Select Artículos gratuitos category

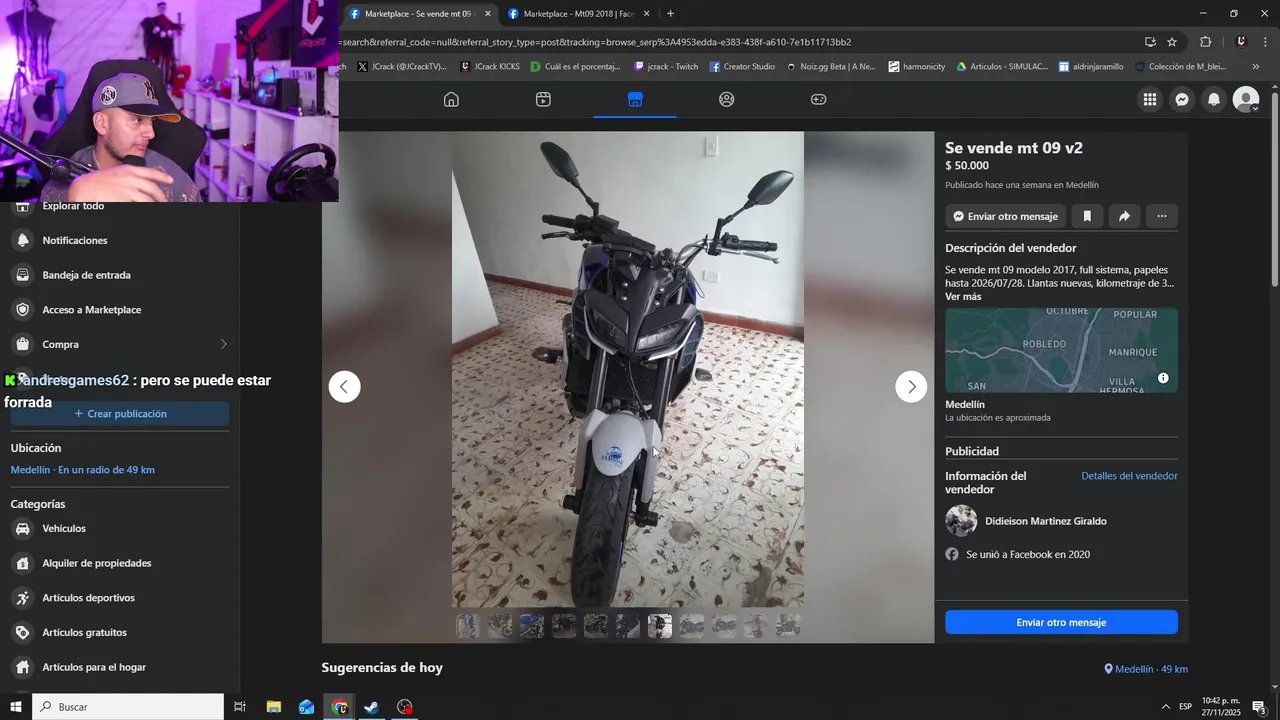(119, 632)
